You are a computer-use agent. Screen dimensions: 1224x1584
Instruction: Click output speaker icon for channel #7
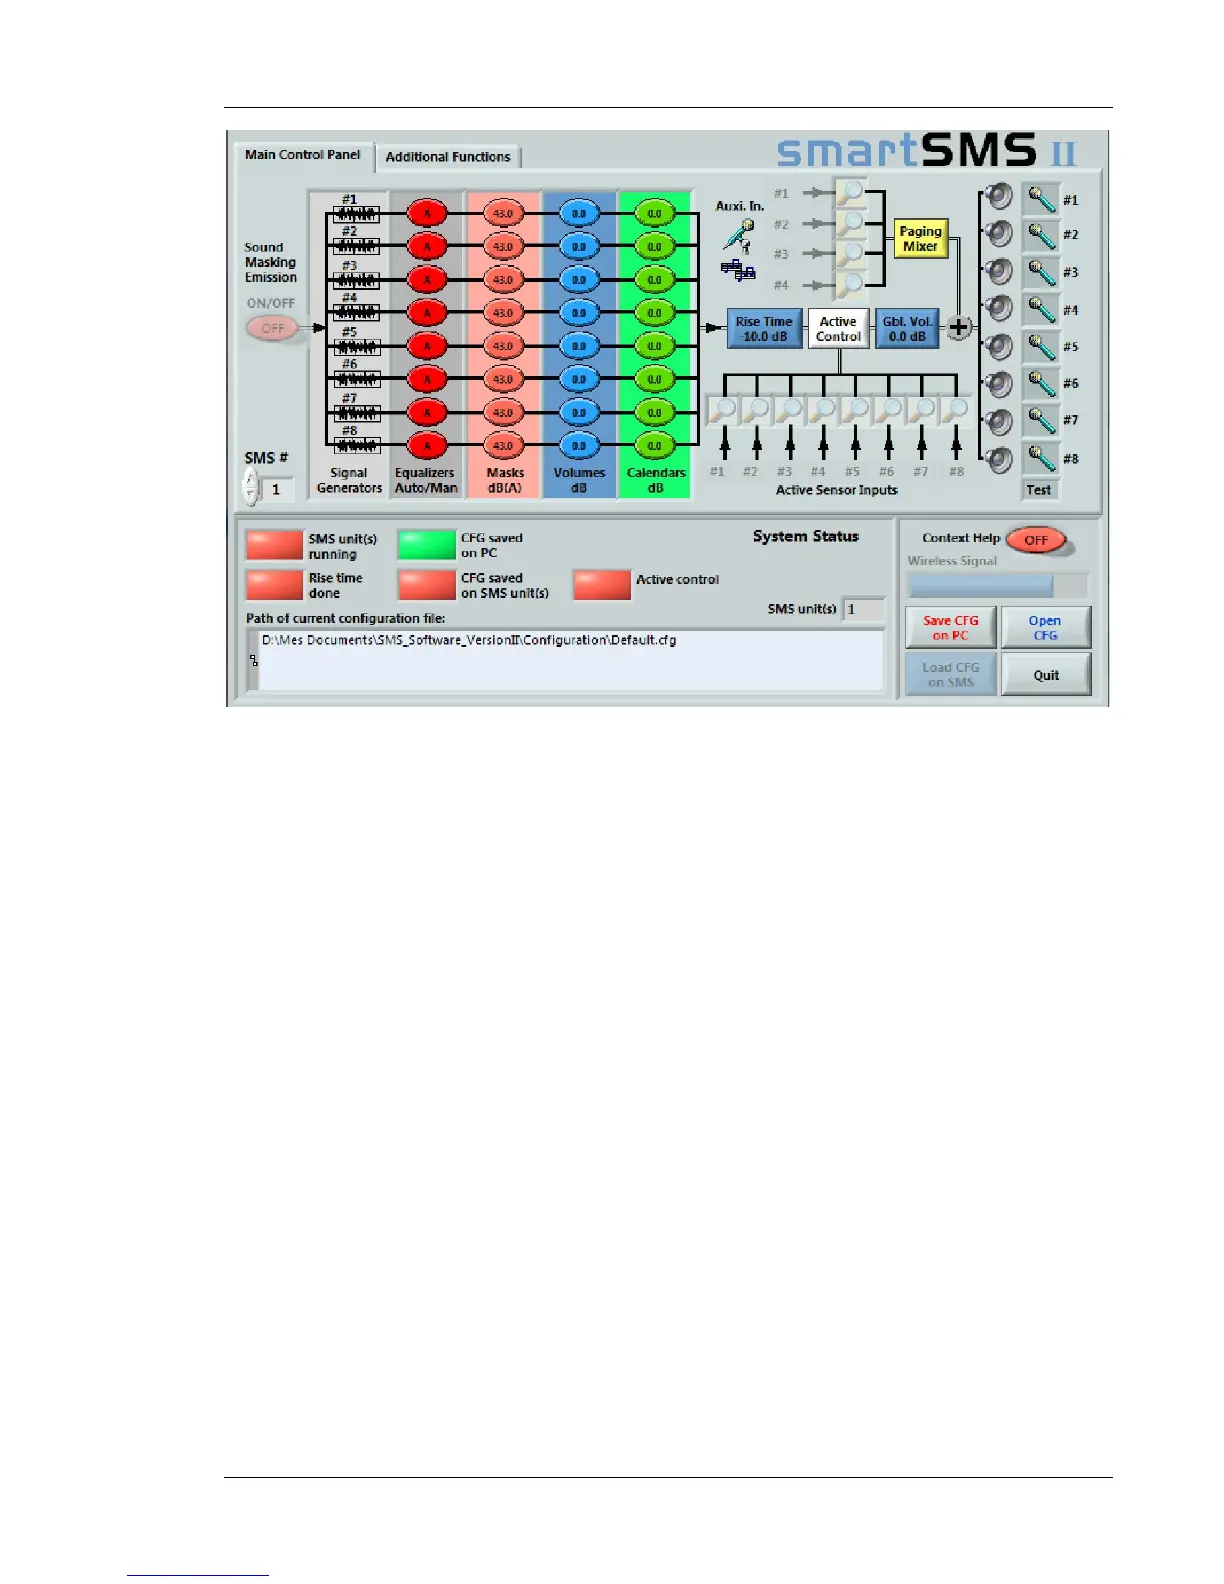click(998, 421)
